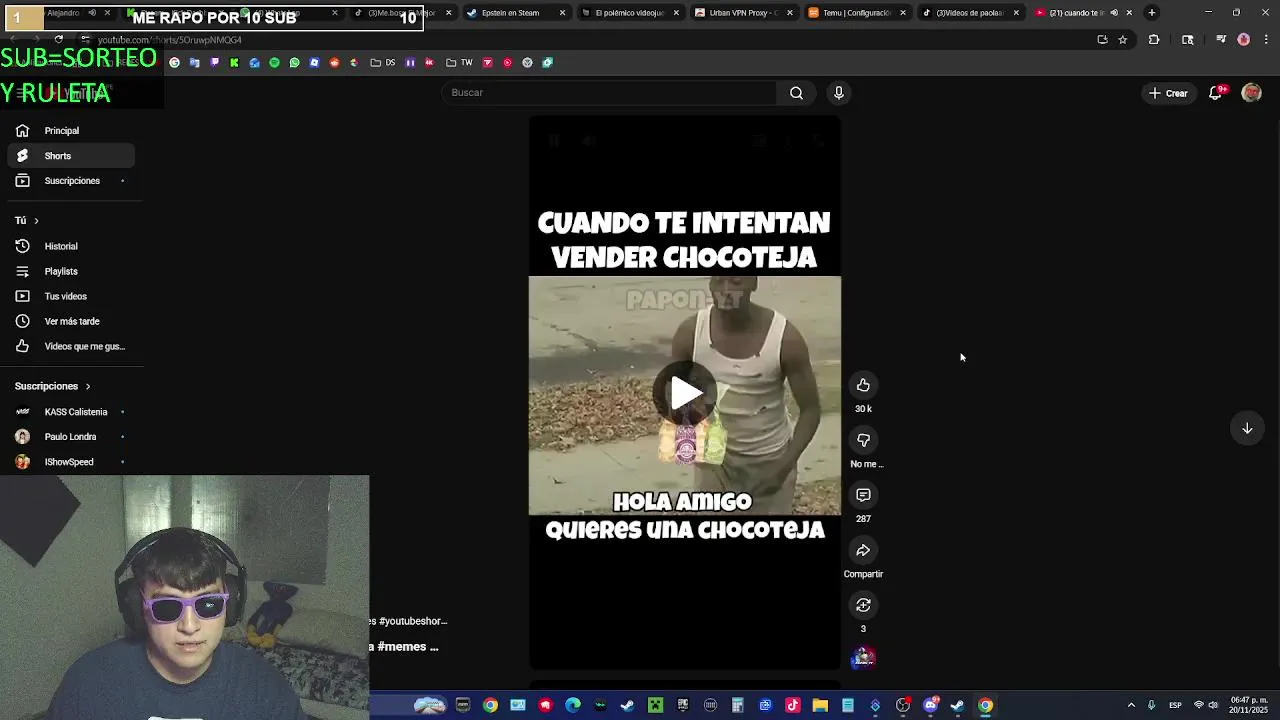The width and height of the screenshot is (1280, 720).
Task: Open Minecraft creeper icon in taskbar
Action: 655,705
